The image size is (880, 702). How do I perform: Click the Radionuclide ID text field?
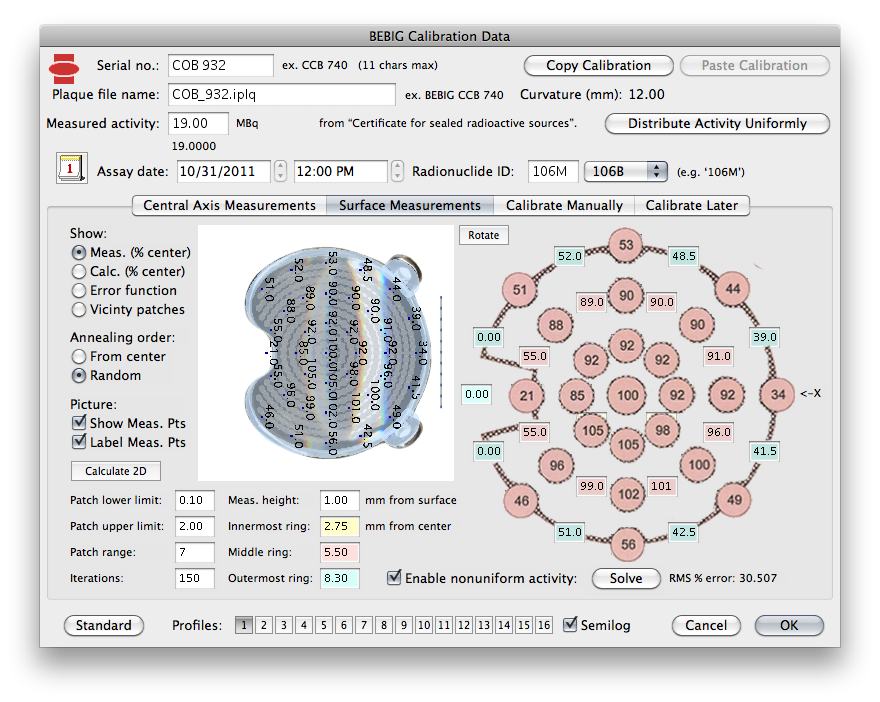click(553, 171)
